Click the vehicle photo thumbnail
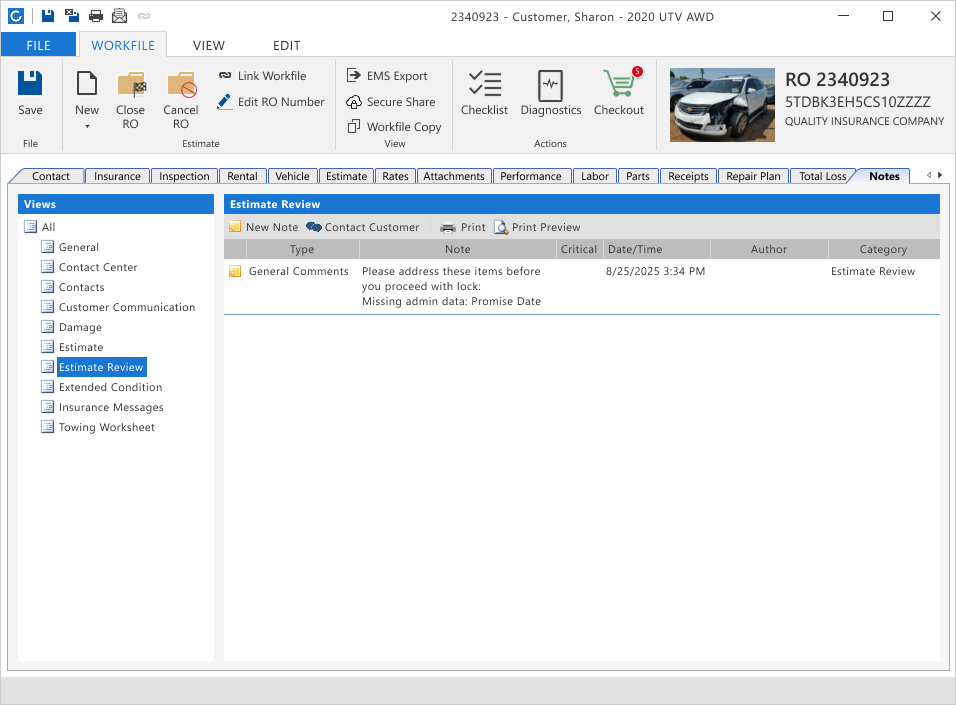The width and height of the screenshot is (956, 705). point(722,105)
